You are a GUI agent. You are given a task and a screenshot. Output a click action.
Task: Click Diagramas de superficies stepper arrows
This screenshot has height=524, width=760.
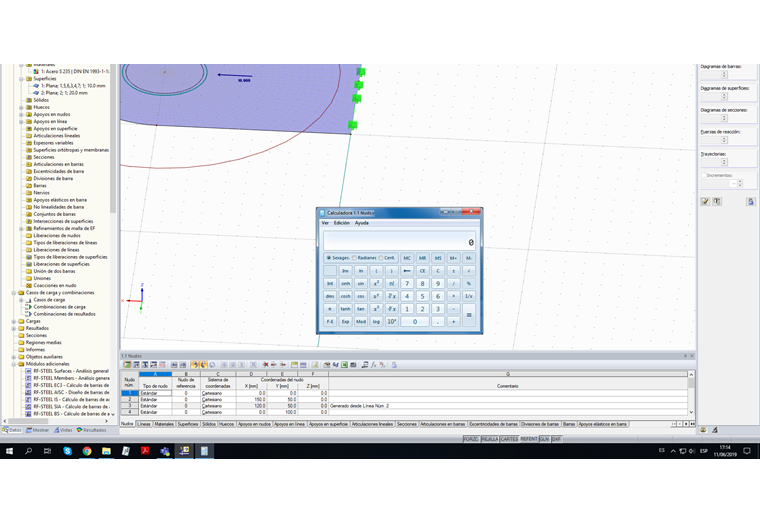pyautogui.click(x=724, y=96)
